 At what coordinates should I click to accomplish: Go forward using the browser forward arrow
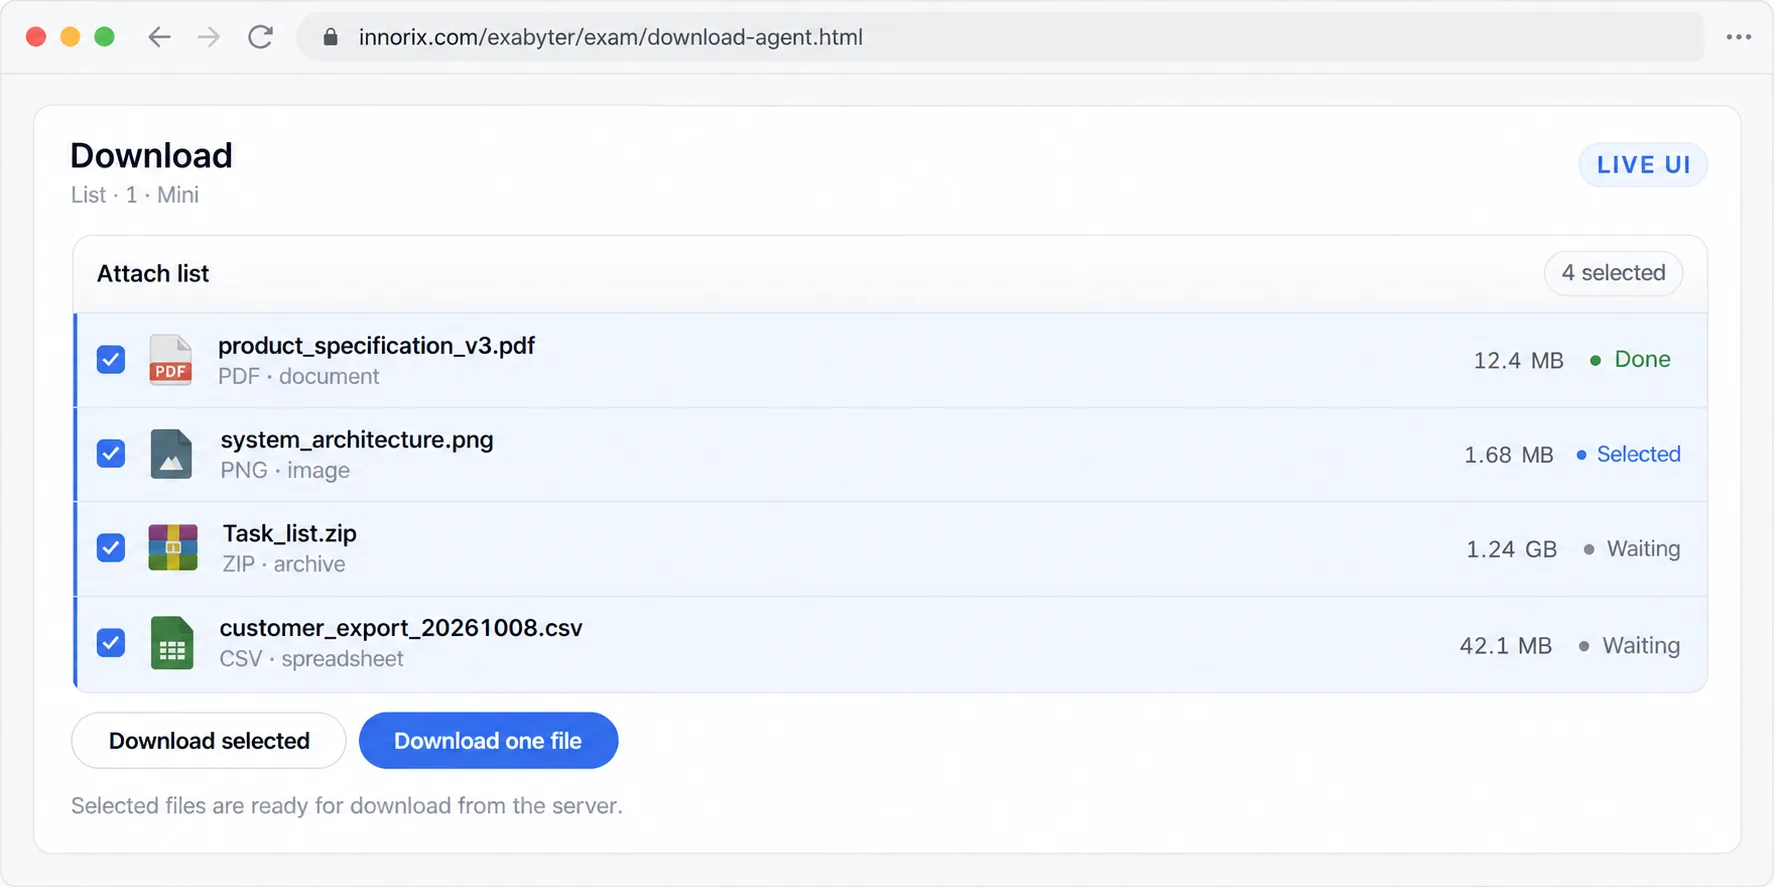pos(209,37)
